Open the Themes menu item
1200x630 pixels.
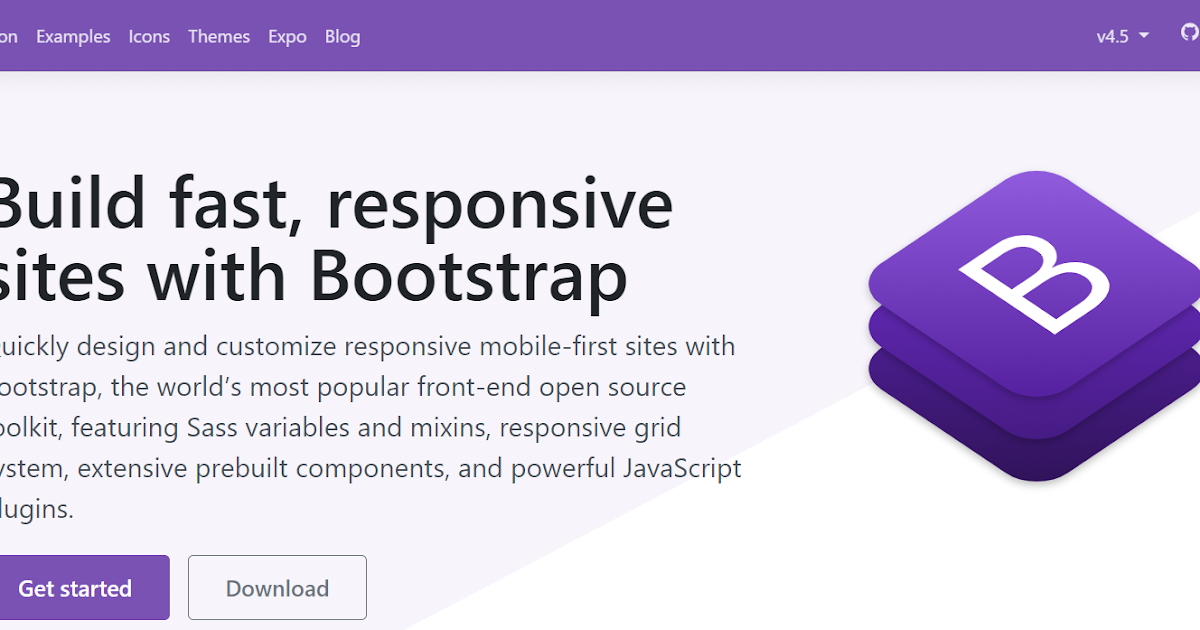(219, 36)
